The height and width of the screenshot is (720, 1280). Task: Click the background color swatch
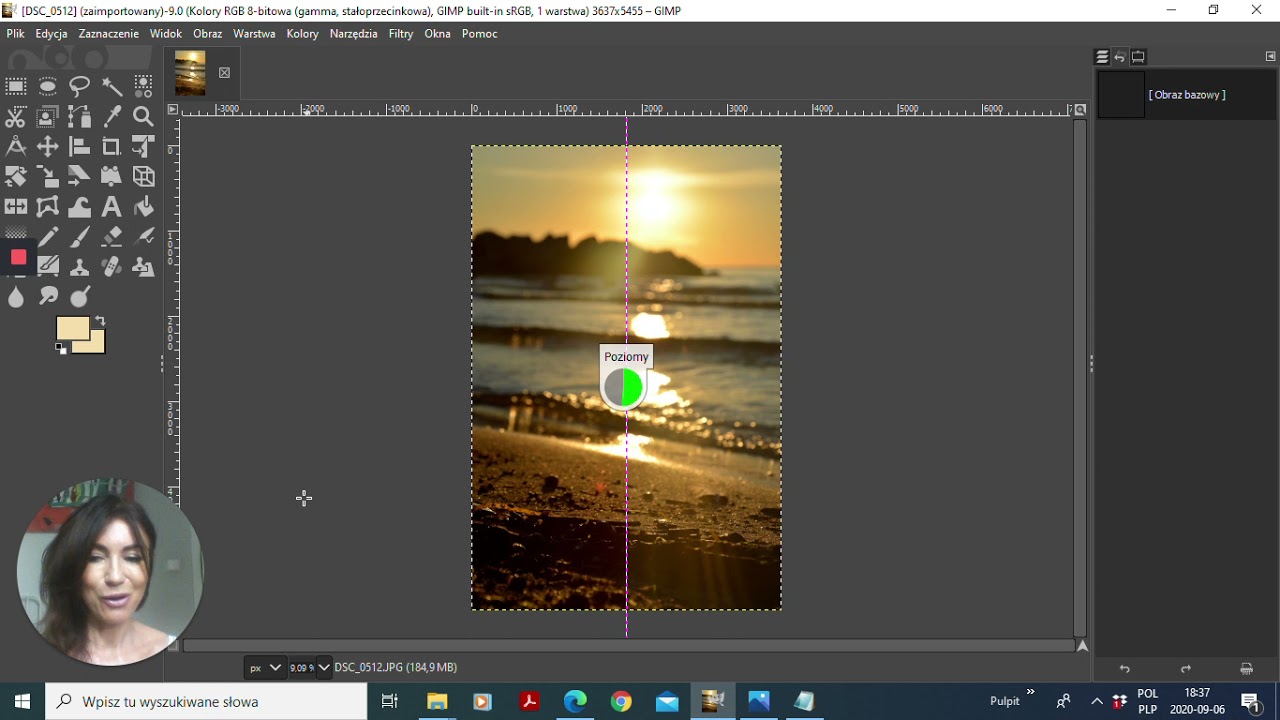point(94,346)
